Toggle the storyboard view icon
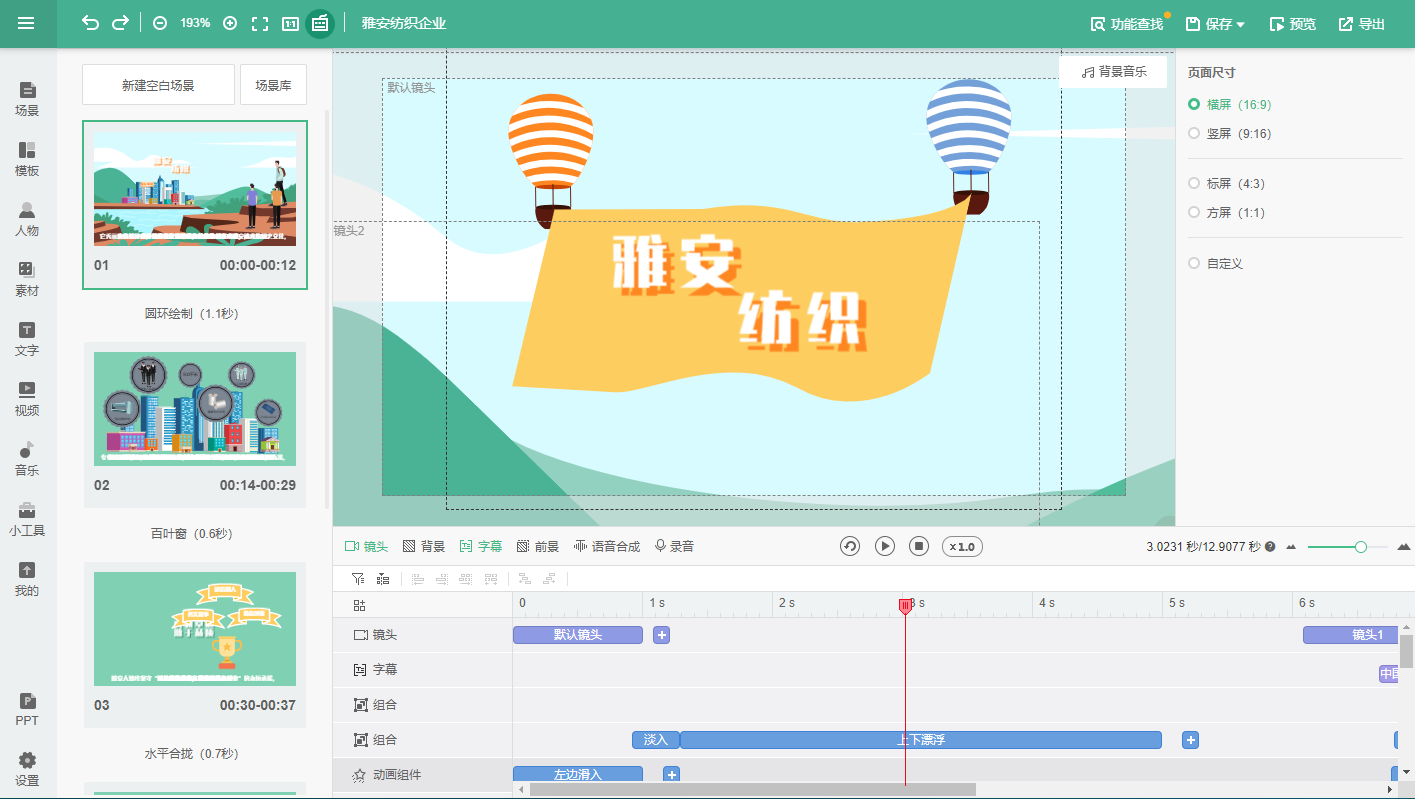1415x799 pixels. pyautogui.click(x=320, y=23)
